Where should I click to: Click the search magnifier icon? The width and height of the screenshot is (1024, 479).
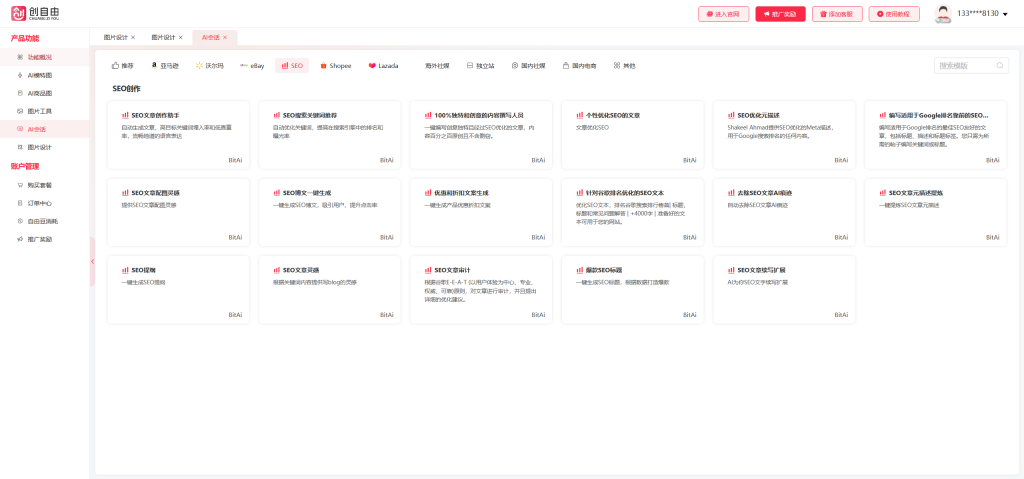(1000, 65)
